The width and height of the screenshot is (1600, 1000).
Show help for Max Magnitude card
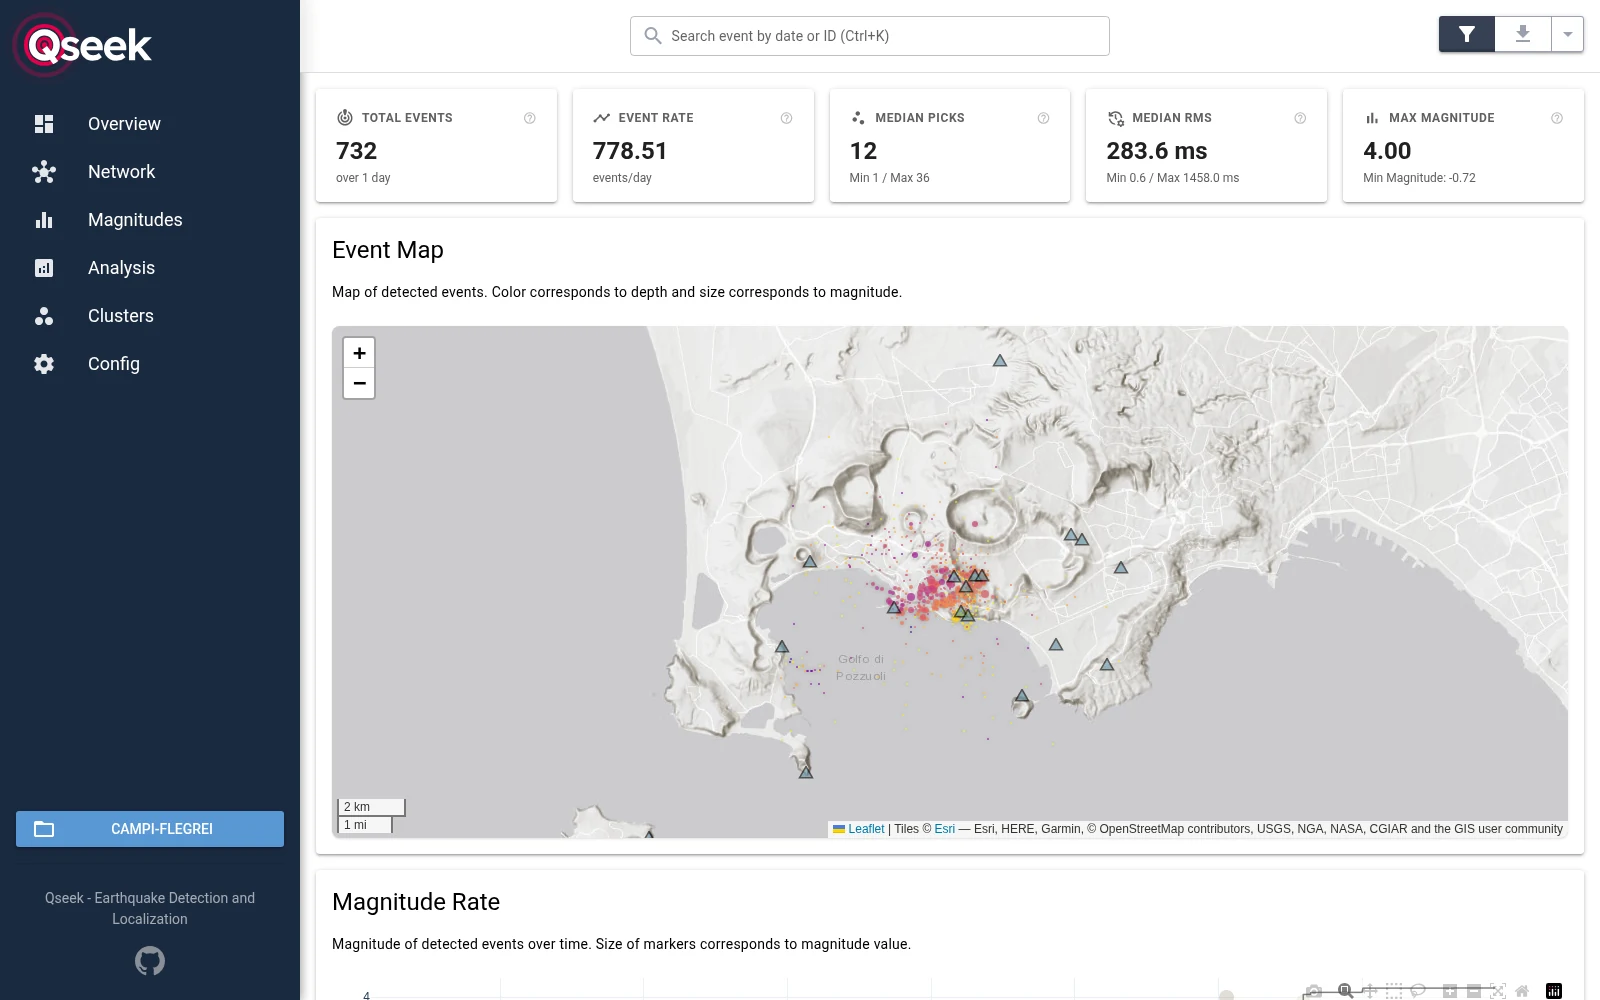[1557, 118]
